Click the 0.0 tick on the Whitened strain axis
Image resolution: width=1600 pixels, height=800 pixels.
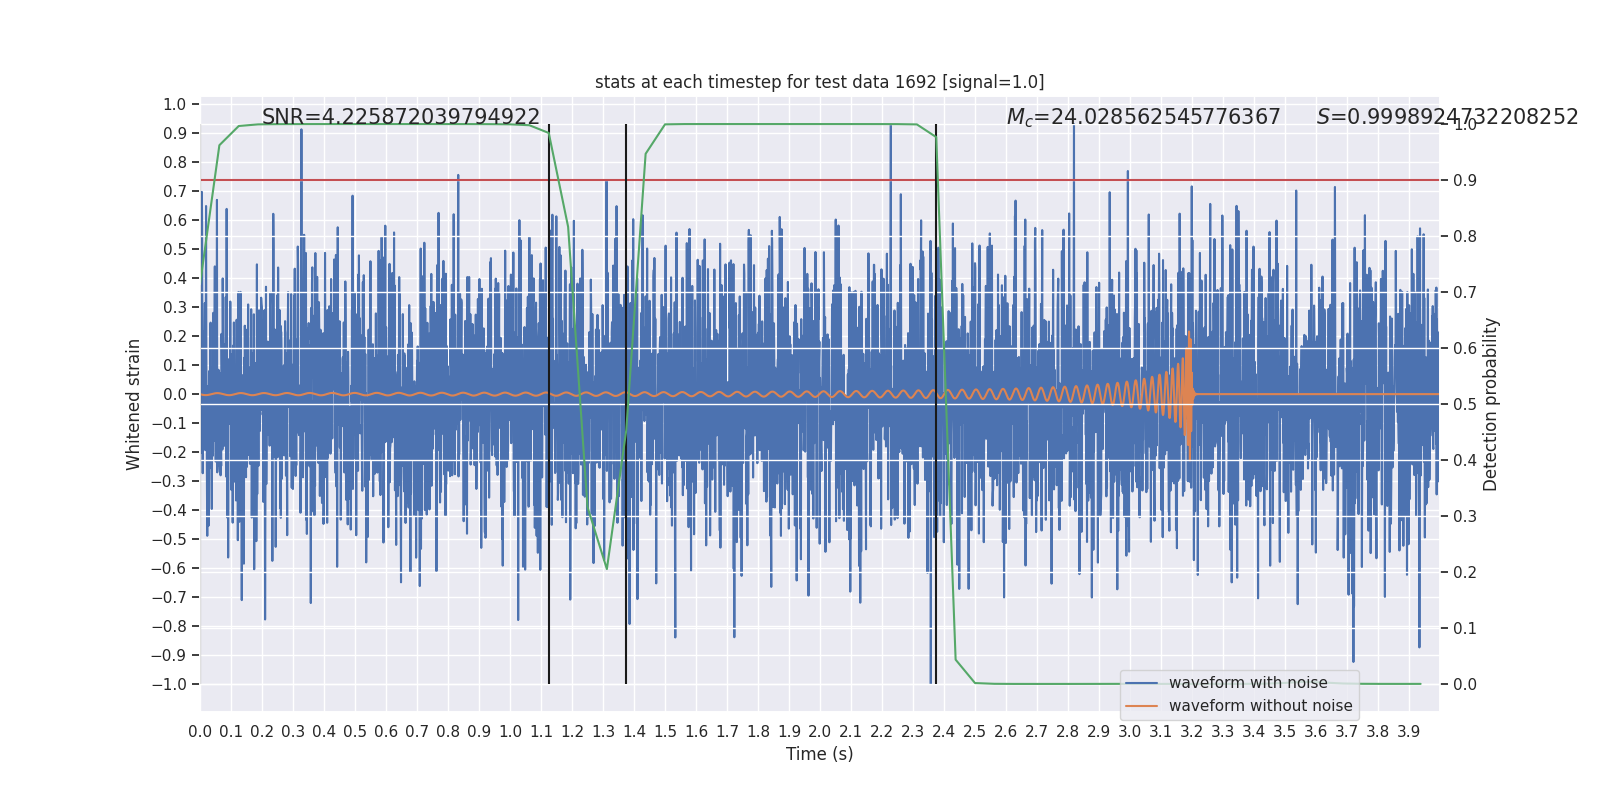[x=174, y=394]
